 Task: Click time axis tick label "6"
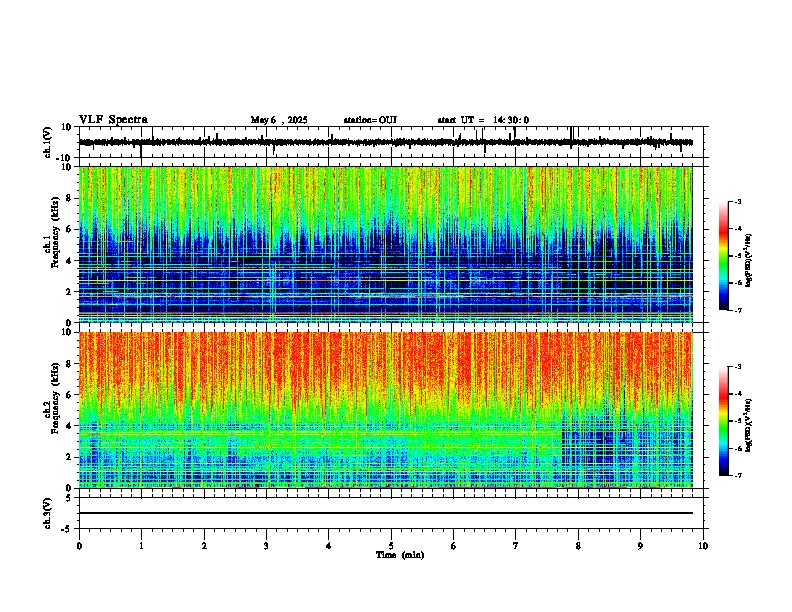[x=454, y=546]
